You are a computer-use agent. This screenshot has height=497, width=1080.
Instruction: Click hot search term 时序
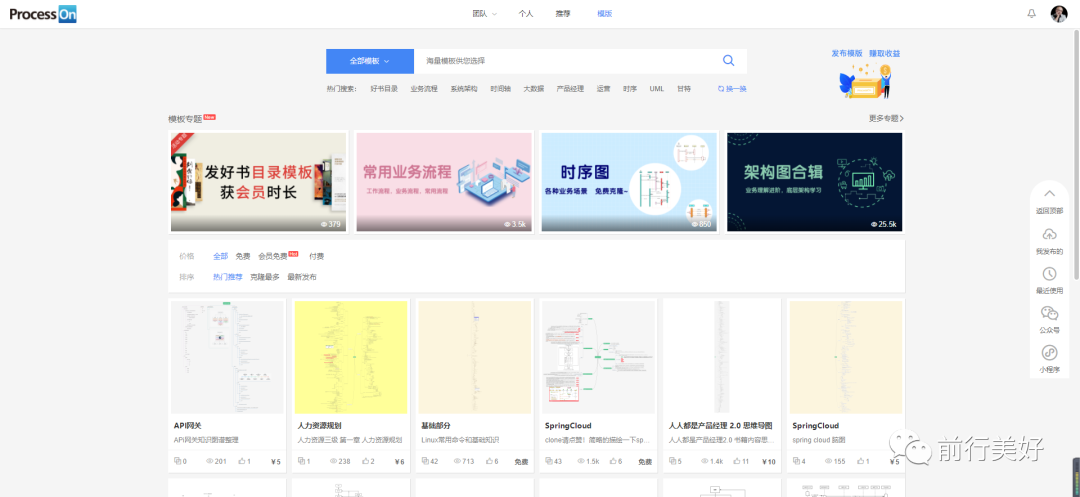[630, 89]
